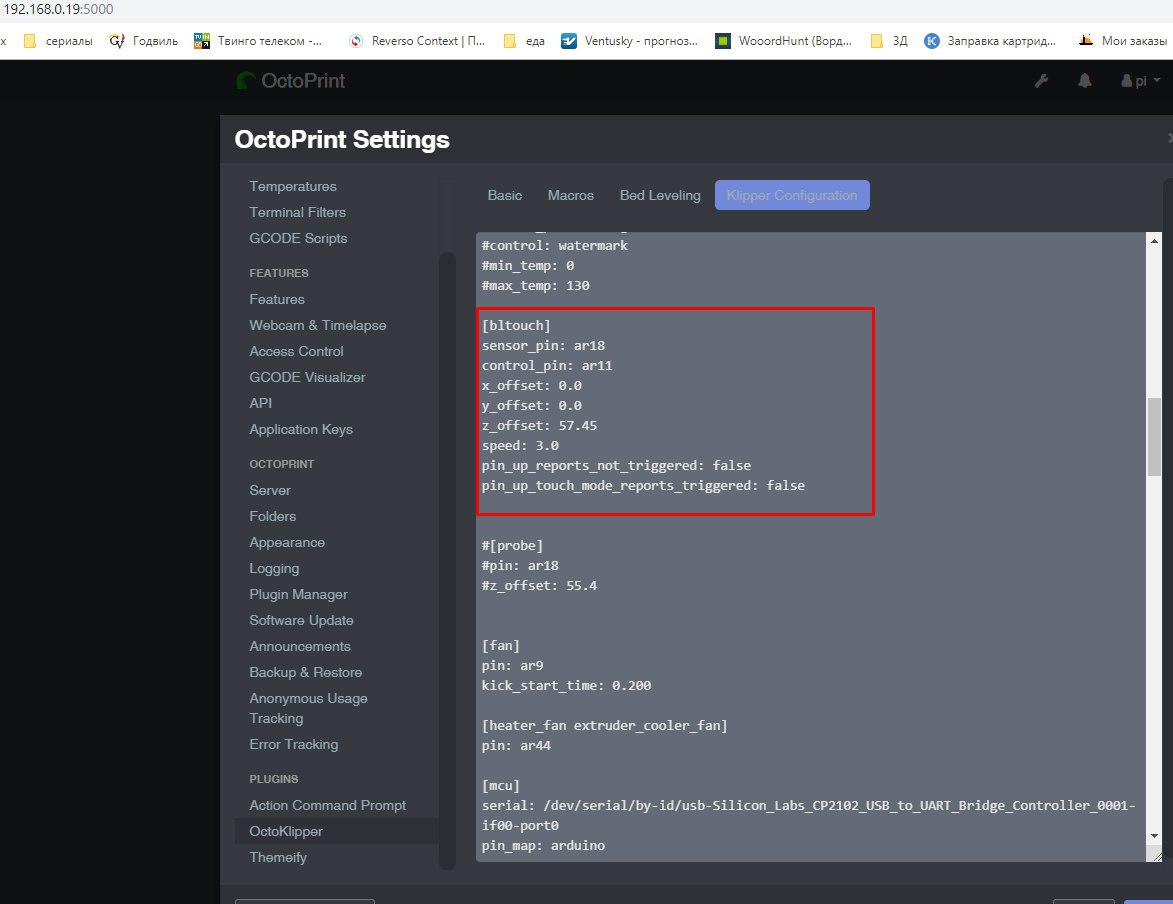Open notifications bell icon

point(1085,81)
